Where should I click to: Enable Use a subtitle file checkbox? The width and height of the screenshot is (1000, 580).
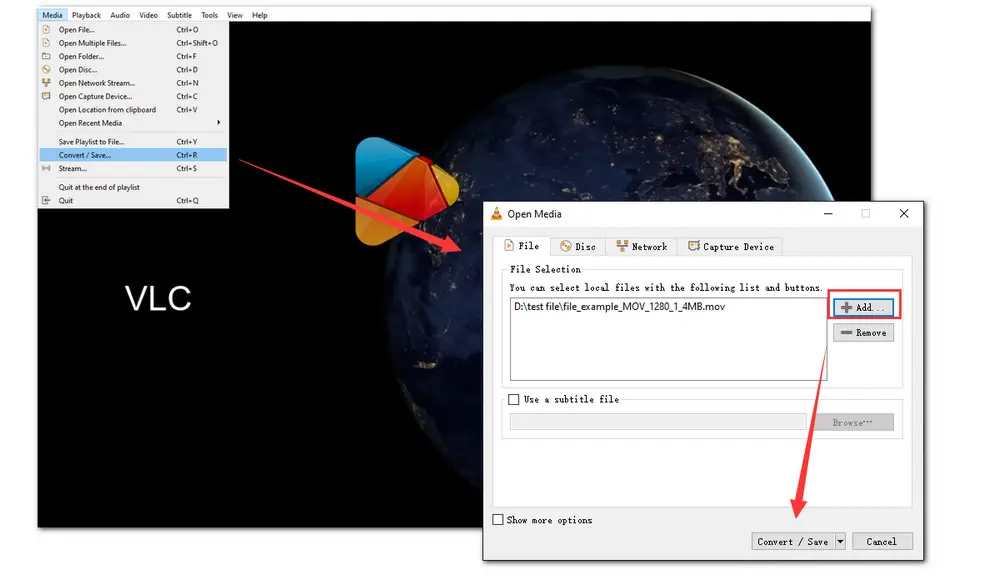click(x=513, y=399)
